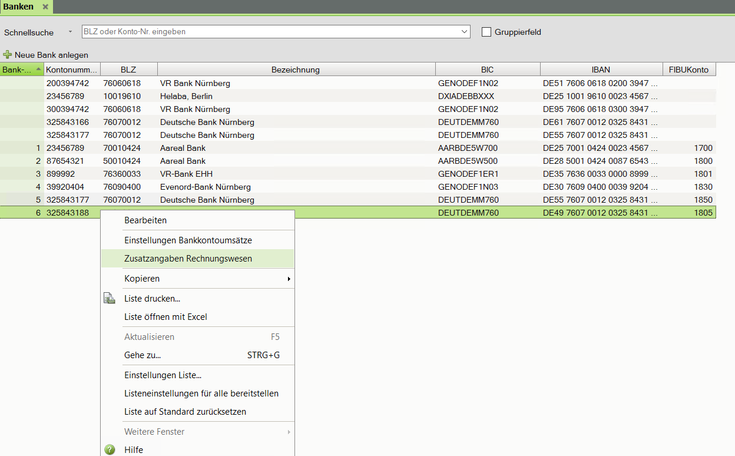Open the Schnellsuche combo box dropdown arrow

(464, 31)
